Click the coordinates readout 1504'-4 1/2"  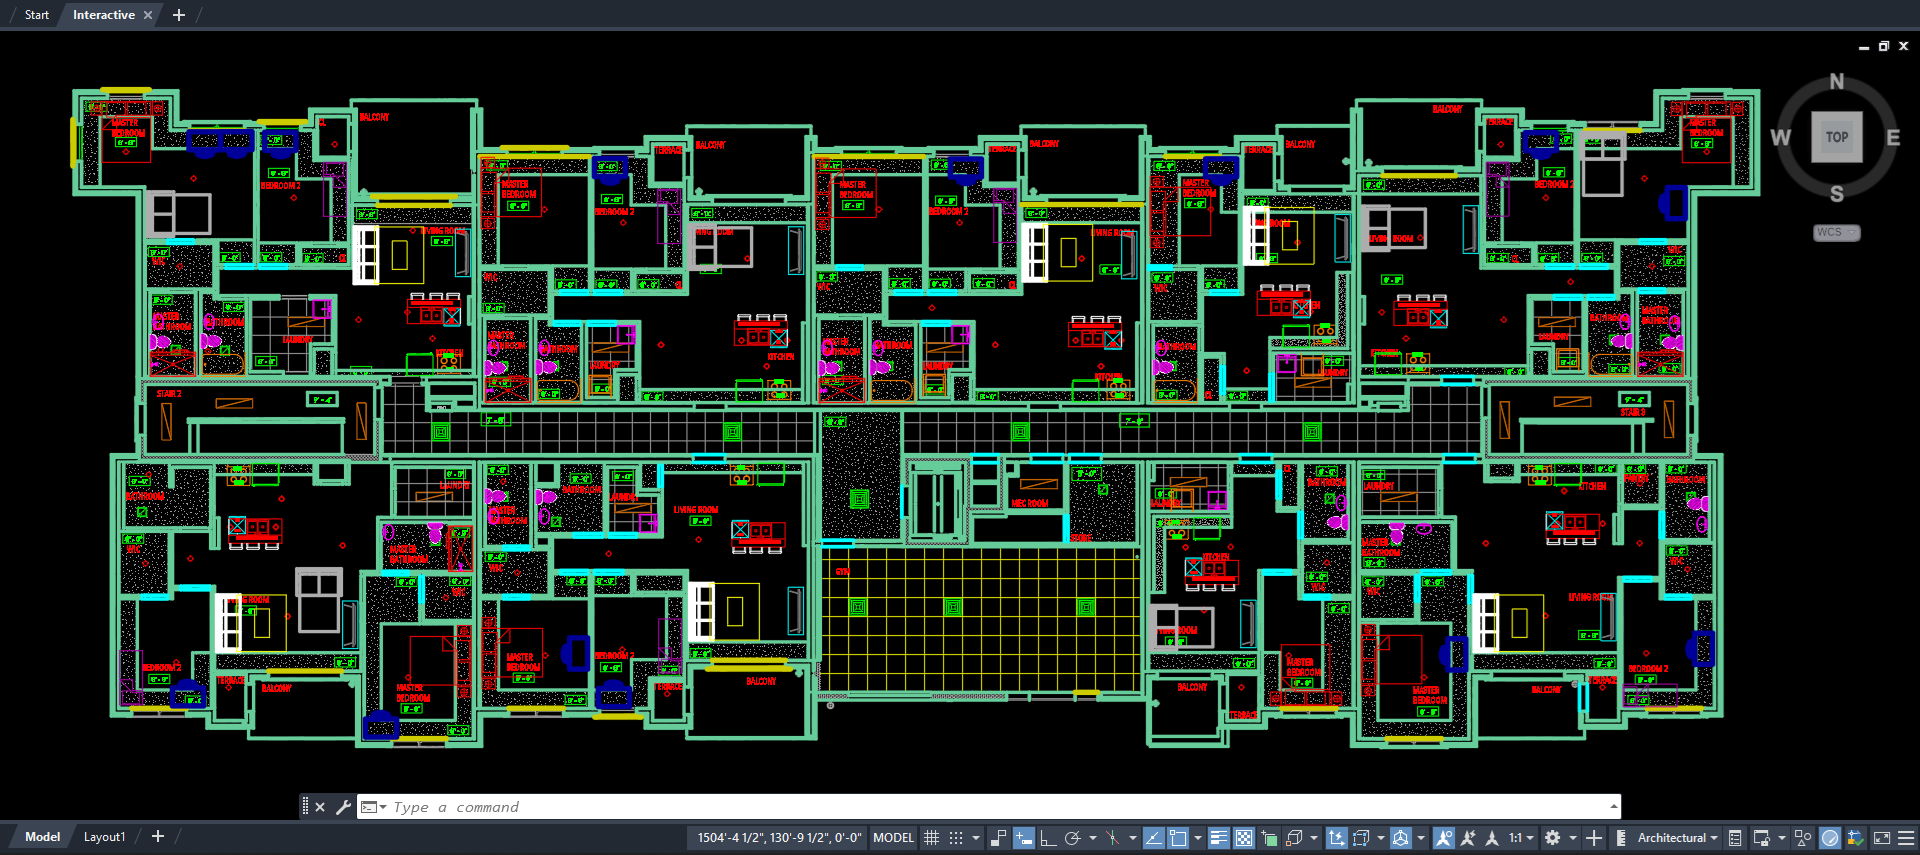click(x=779, y=838)
